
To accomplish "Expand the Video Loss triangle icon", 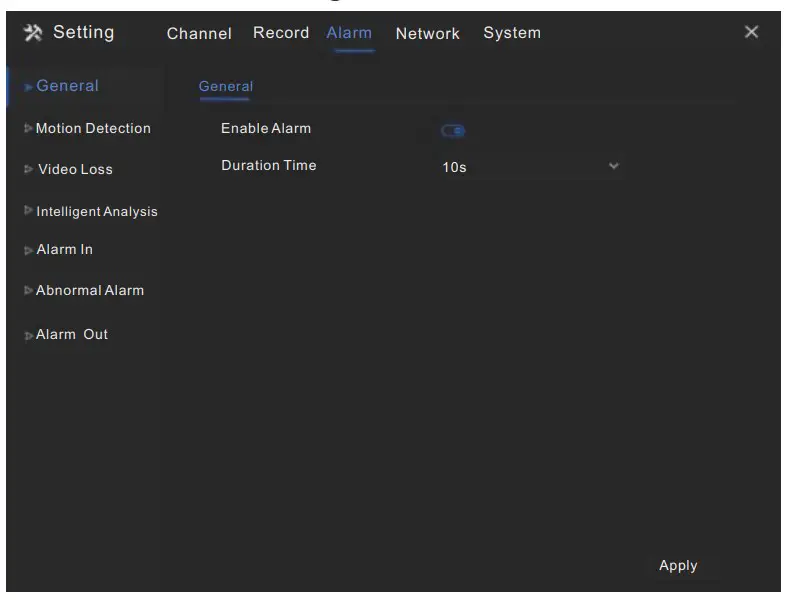I will click(x=28, y=170).
